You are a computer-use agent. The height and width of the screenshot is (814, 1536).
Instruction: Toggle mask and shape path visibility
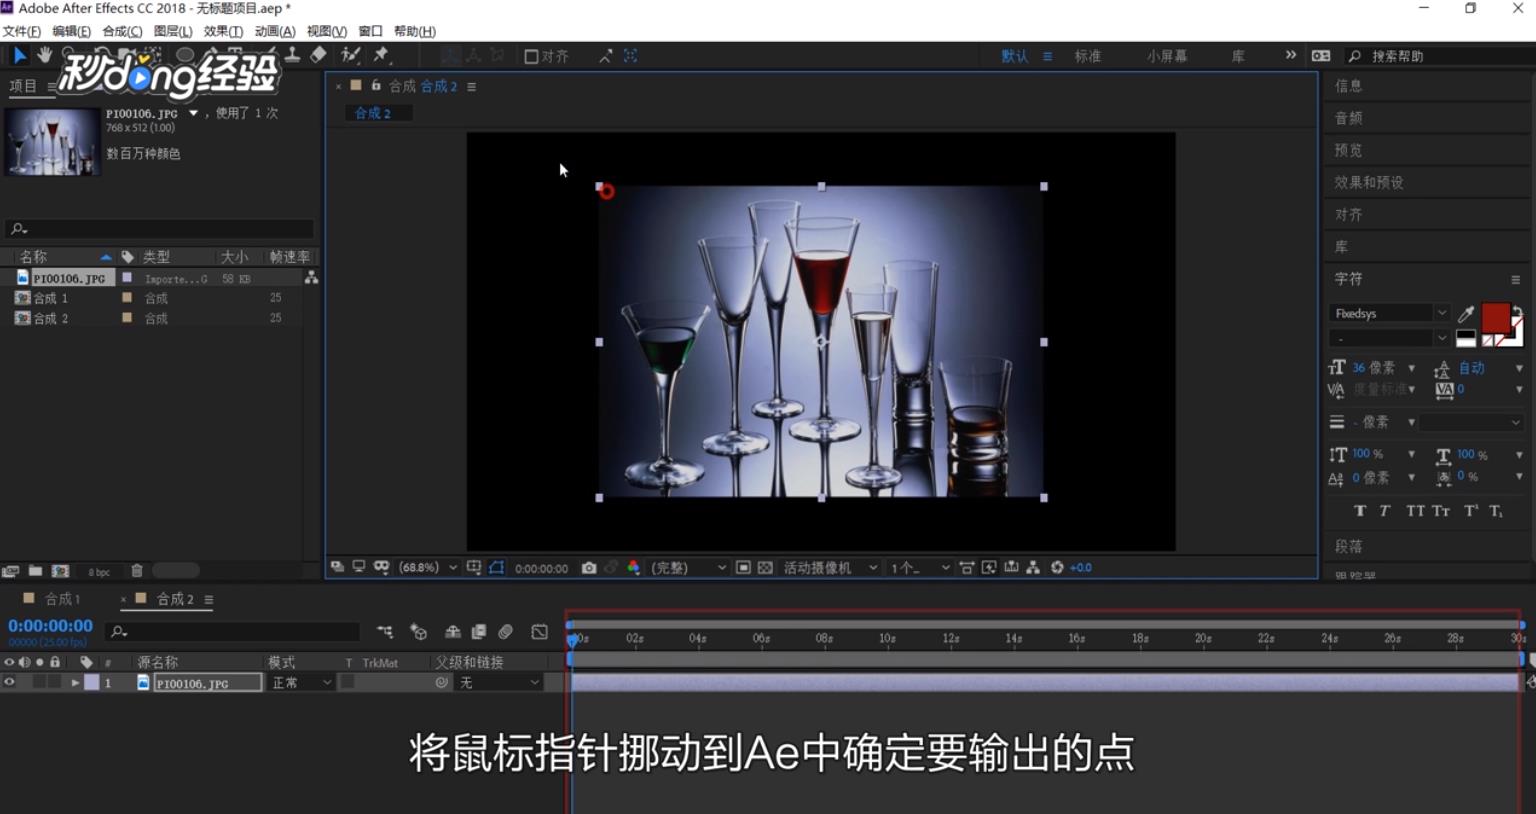tap(496, 567)
